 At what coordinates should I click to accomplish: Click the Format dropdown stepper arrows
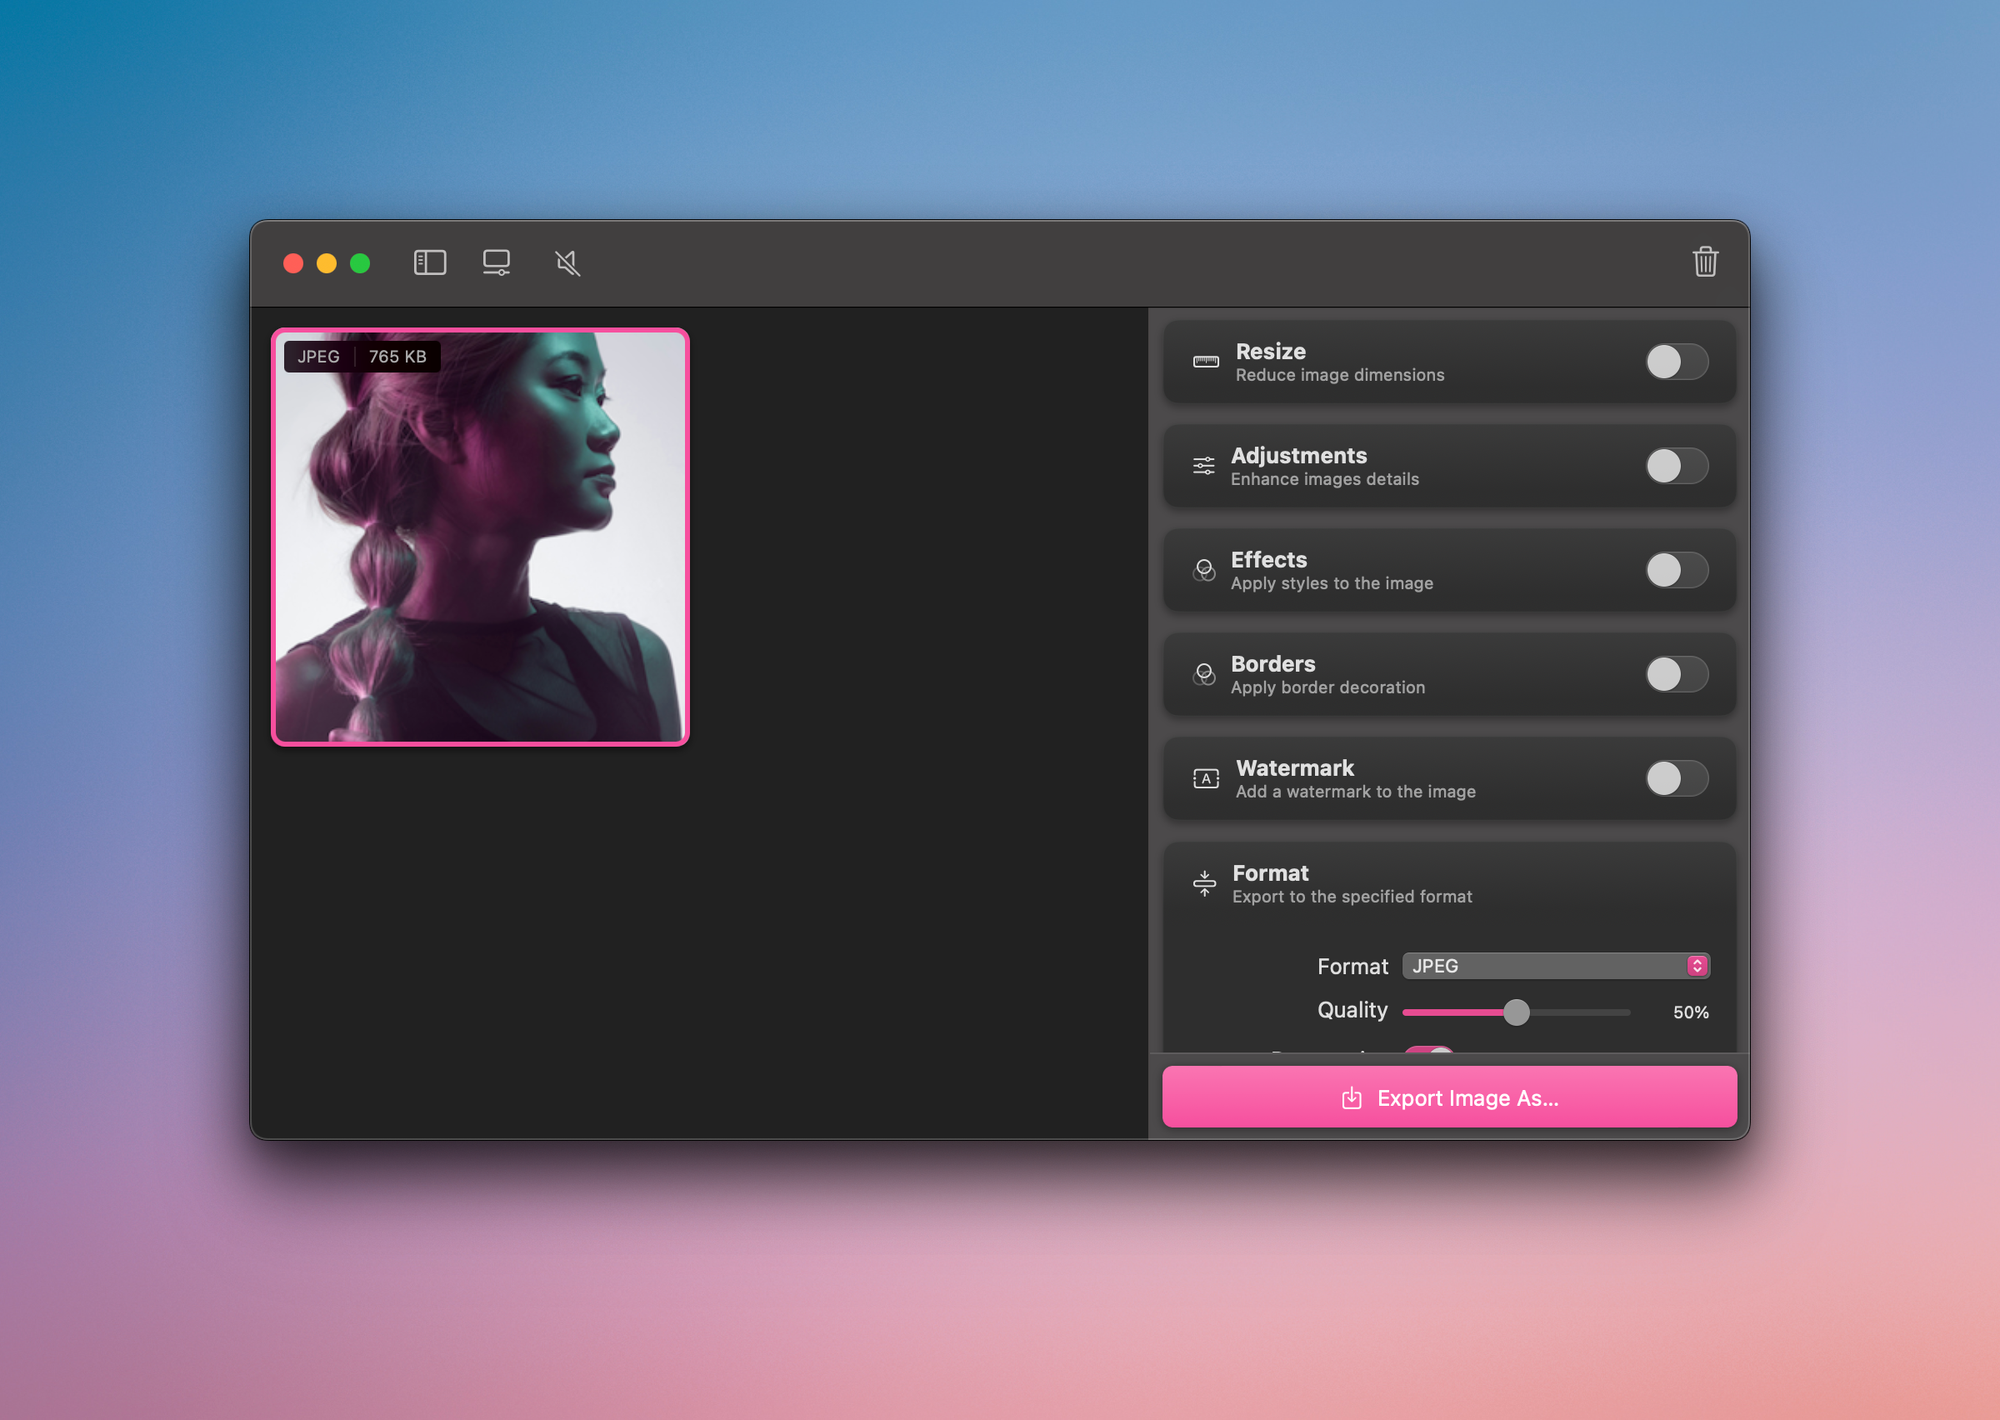(1696, 965)
